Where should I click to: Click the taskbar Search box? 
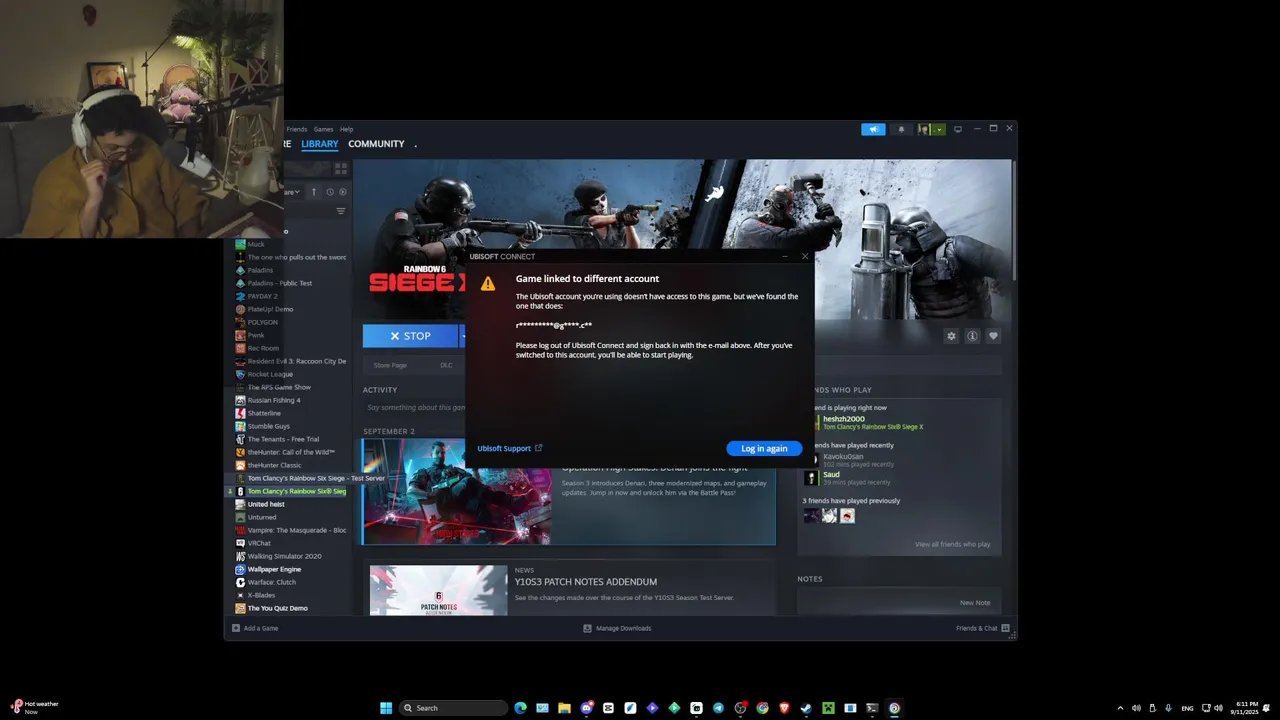pos(455,708)
